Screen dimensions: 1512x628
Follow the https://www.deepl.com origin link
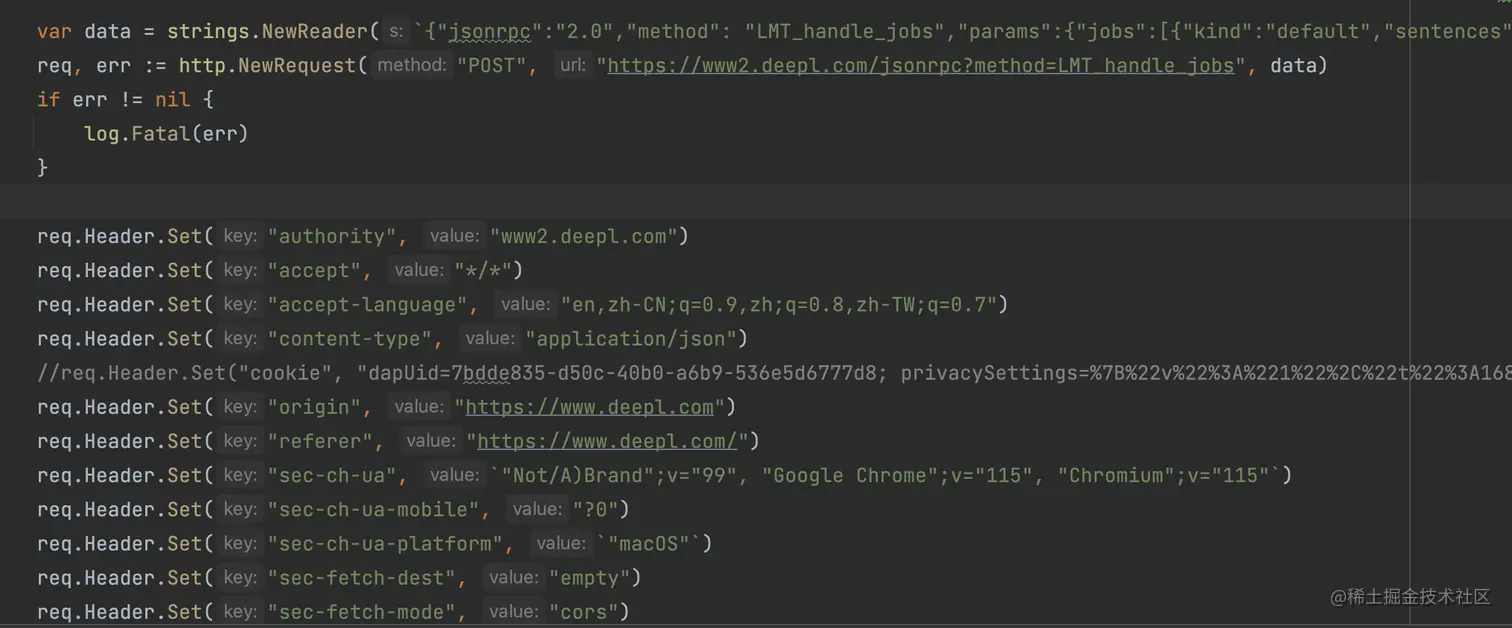tap(590, 406)
